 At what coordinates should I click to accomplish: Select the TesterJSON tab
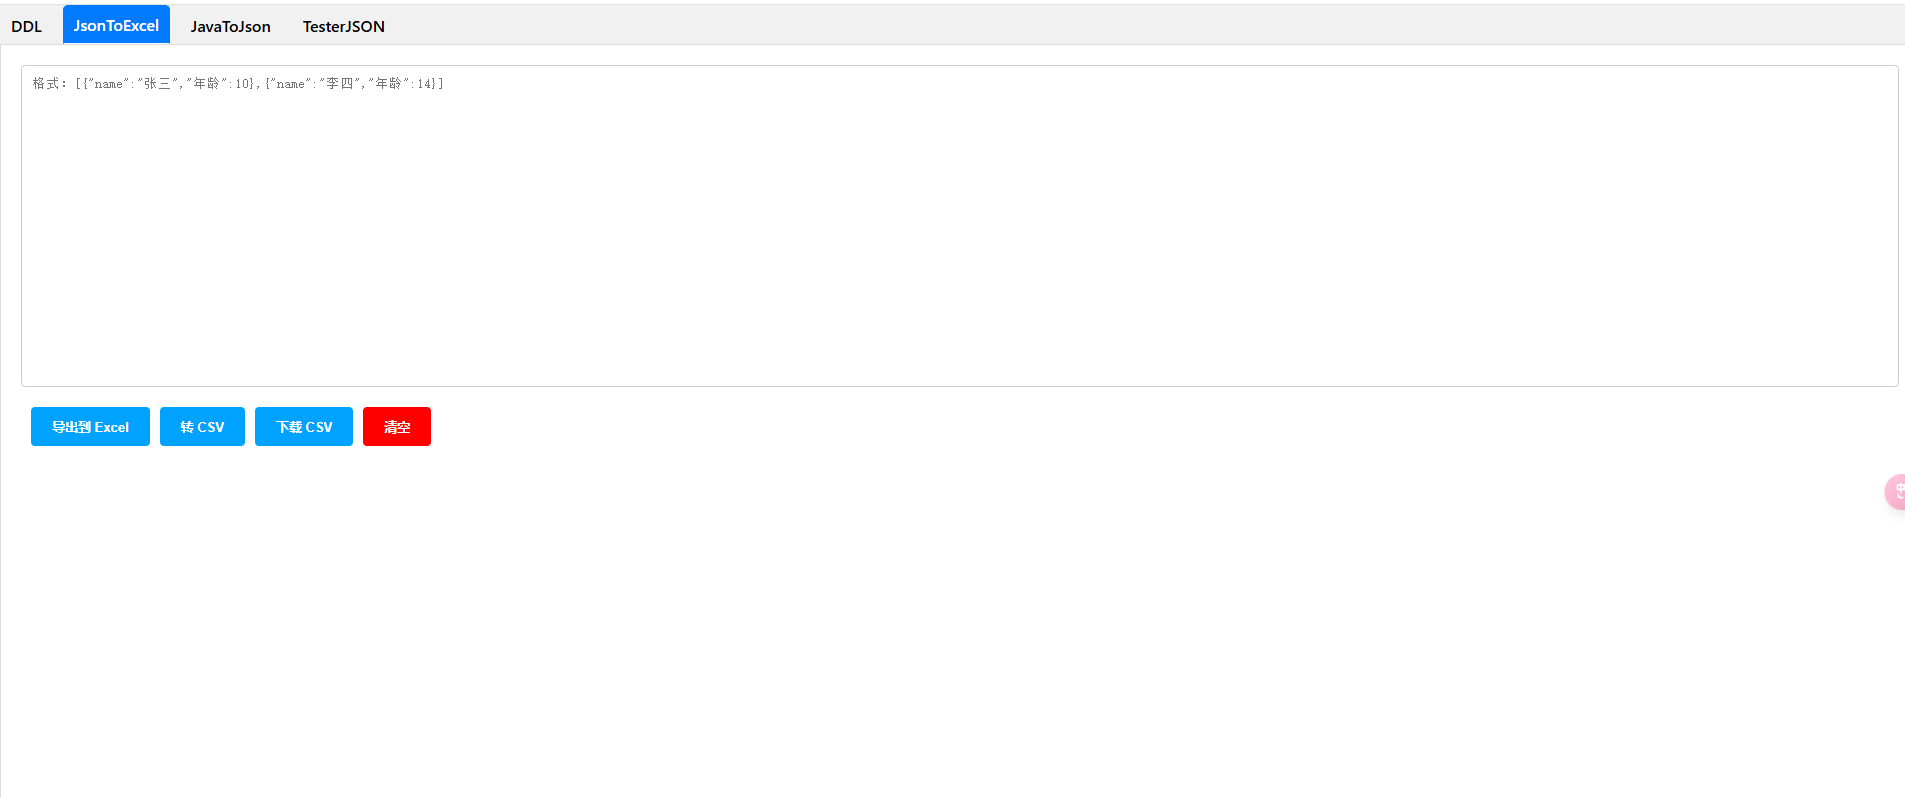[x=343, y=26]
